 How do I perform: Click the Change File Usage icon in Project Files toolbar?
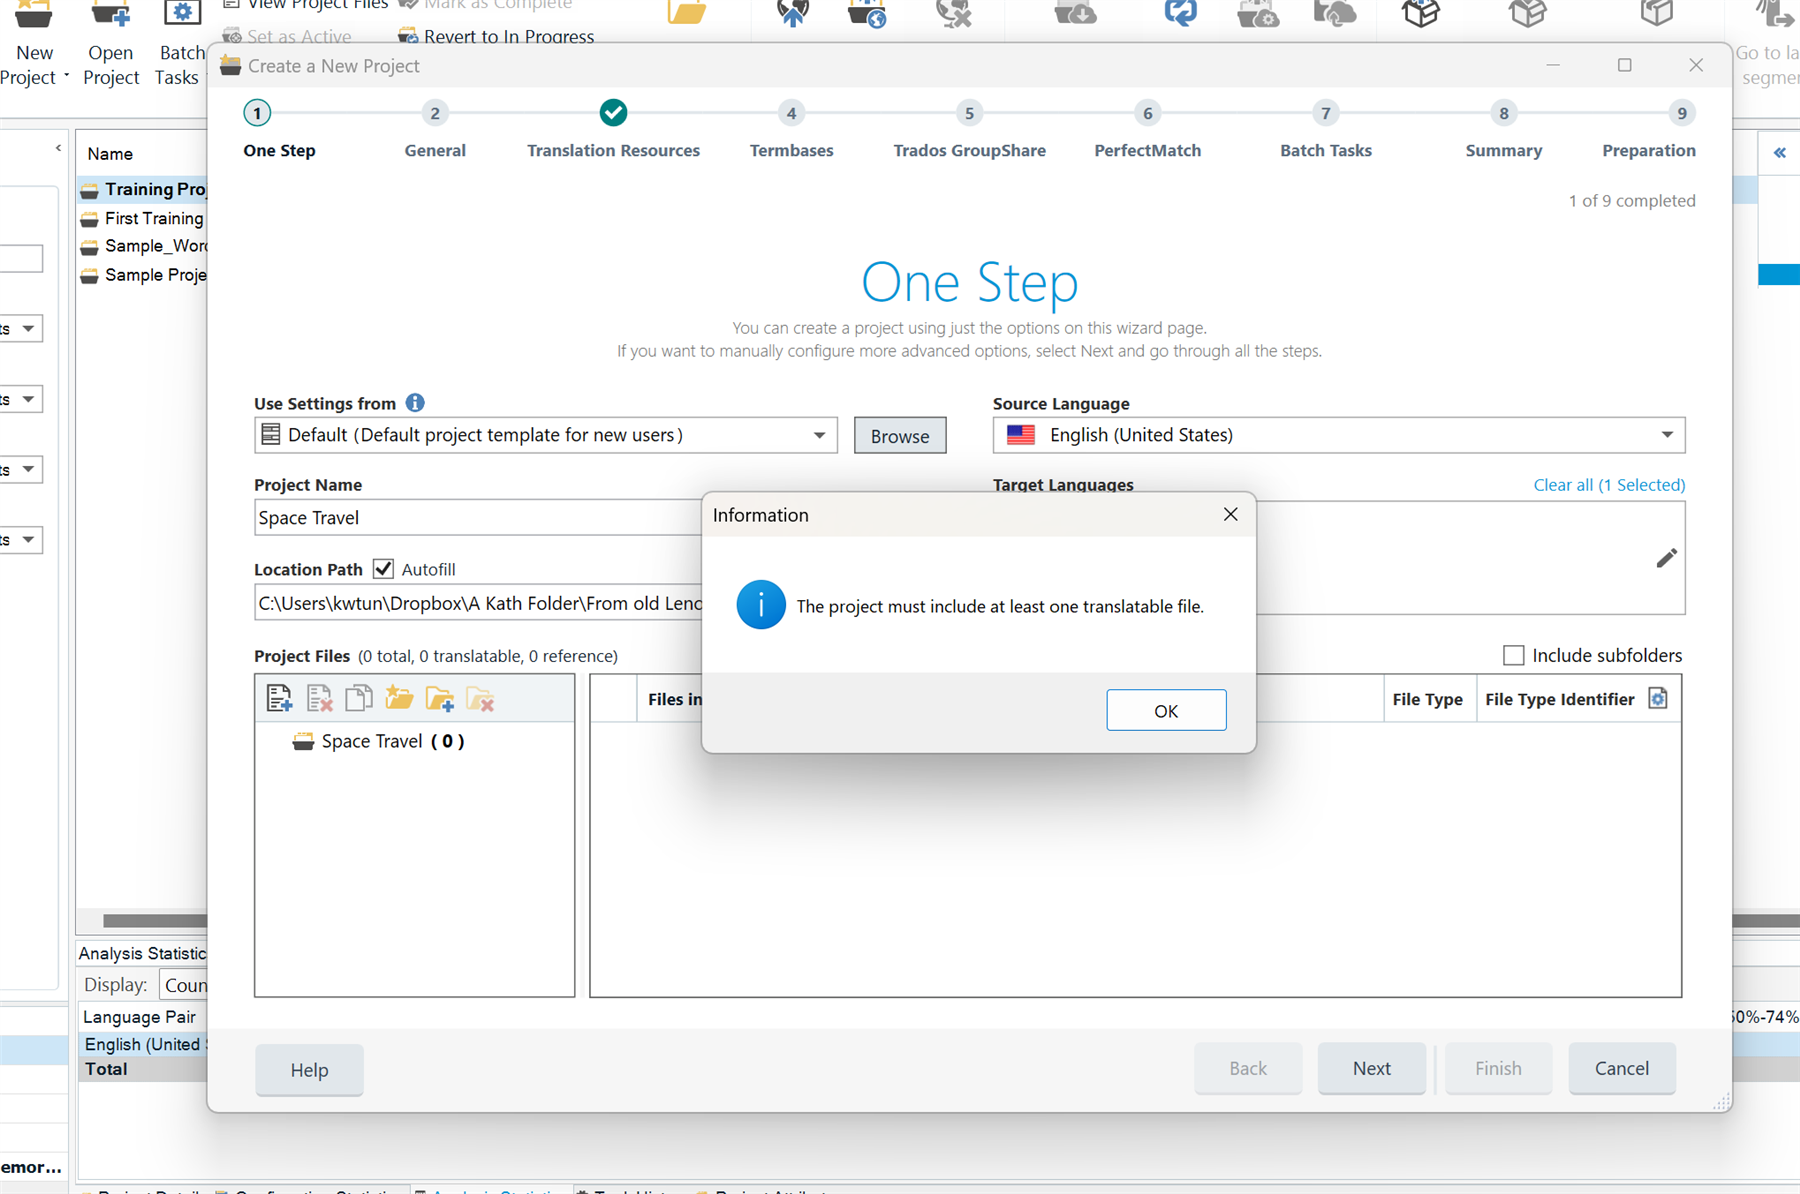(x=358, y=698)
